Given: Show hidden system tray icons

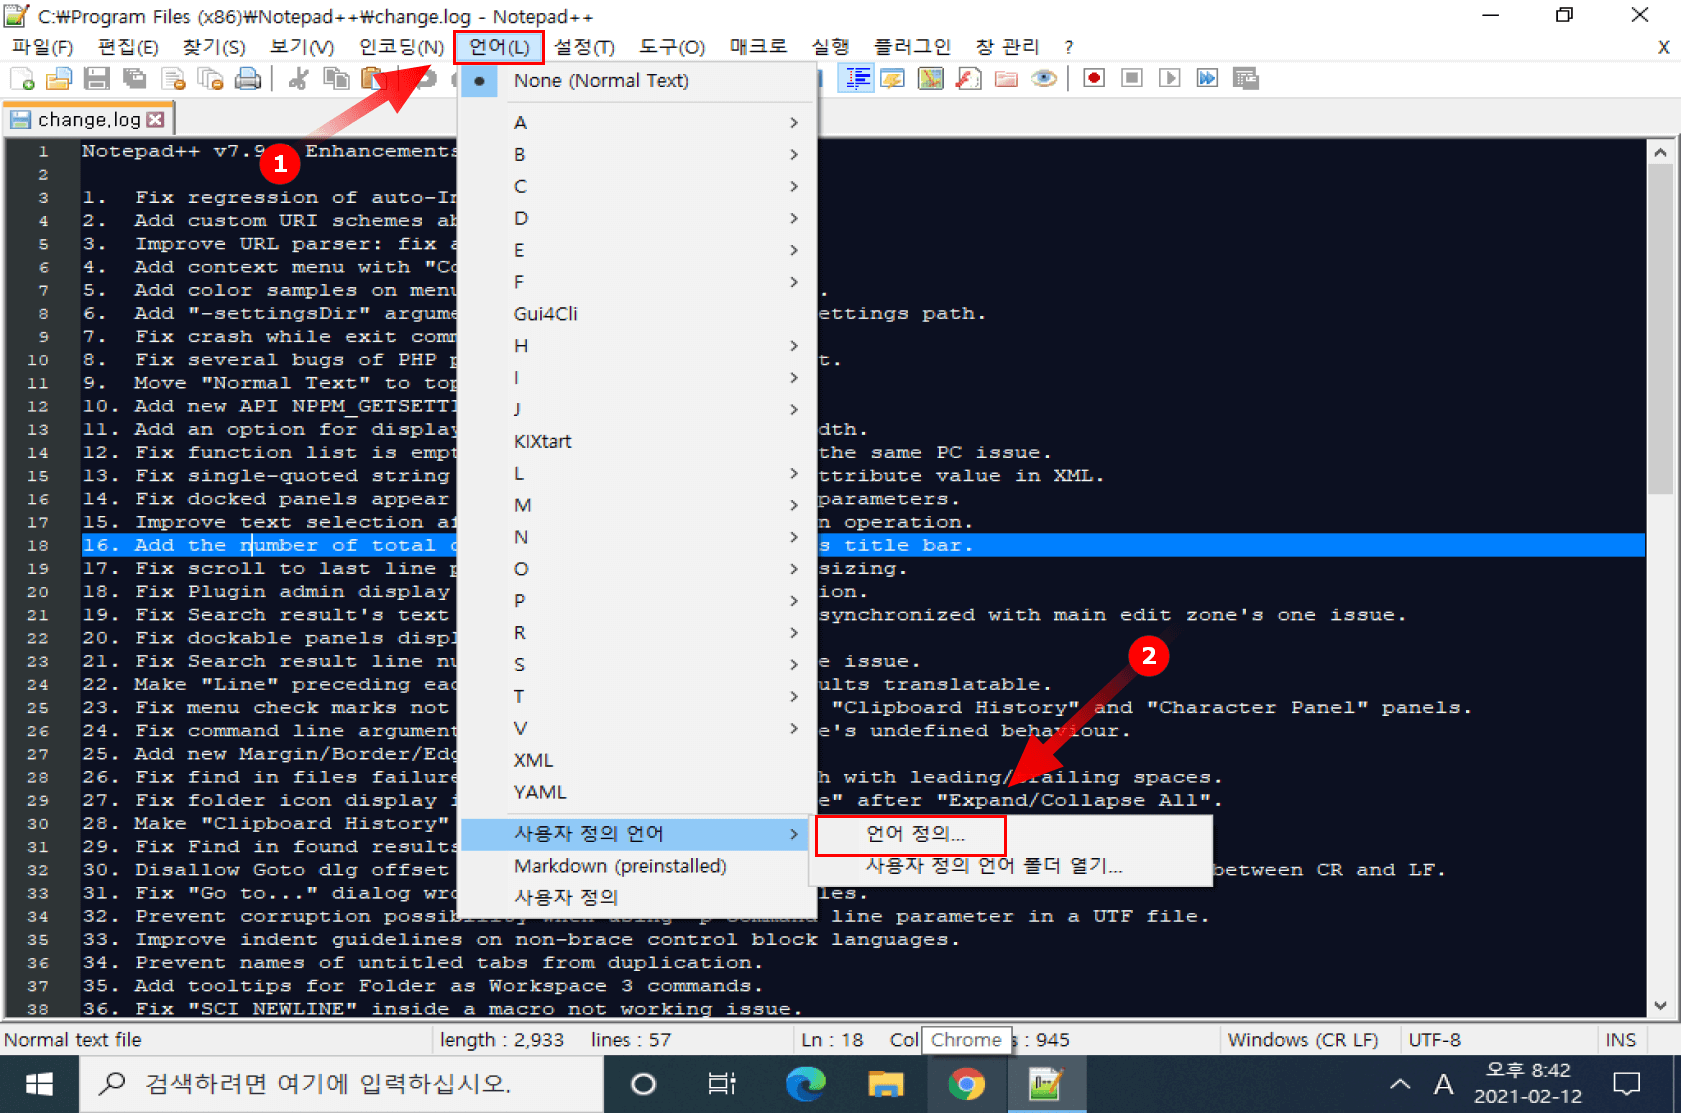Looking at the screenshot, I should pos(1400,1084).
